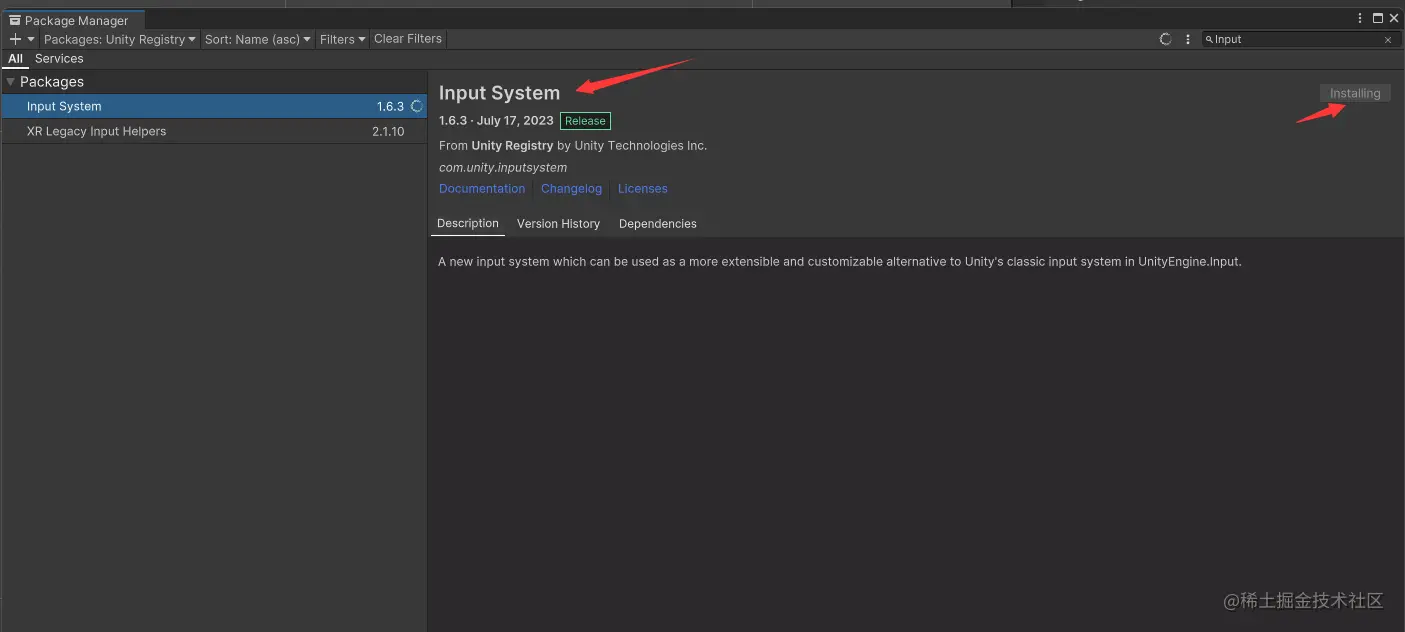This screenshot has height=632, width=1405.
Task: Click the maximize window icon
Action: pyautogui.click(x=1377, y=18)
